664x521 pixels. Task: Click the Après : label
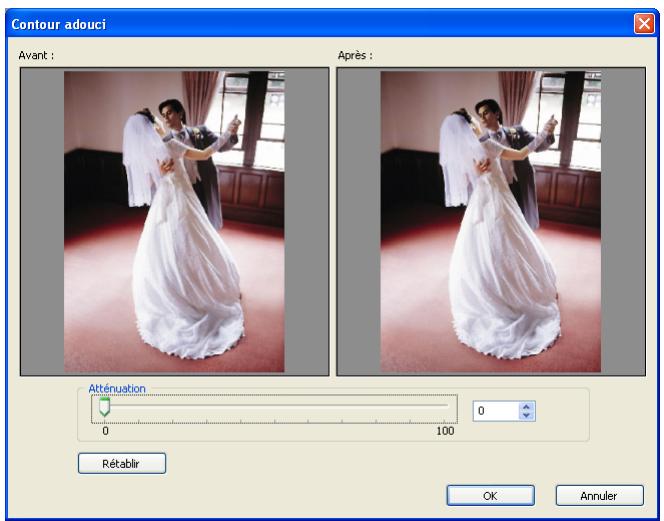tap(355, 55)
